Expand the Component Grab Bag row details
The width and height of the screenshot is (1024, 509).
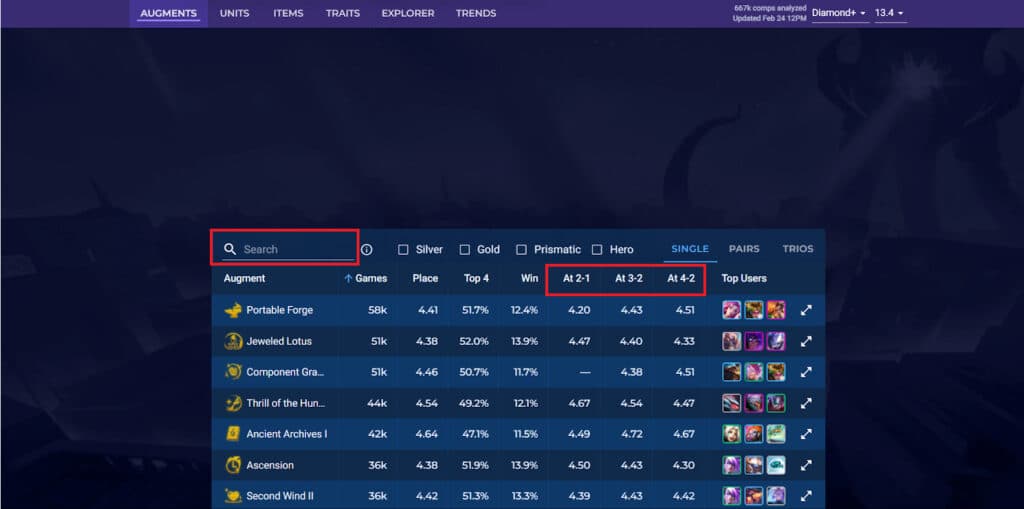tap(806, 372)
